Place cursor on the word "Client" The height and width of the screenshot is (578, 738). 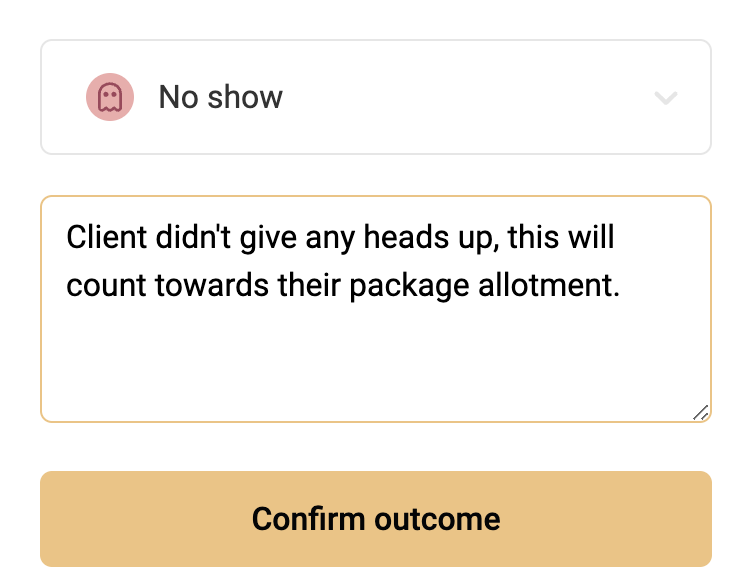tap(106, 237)
